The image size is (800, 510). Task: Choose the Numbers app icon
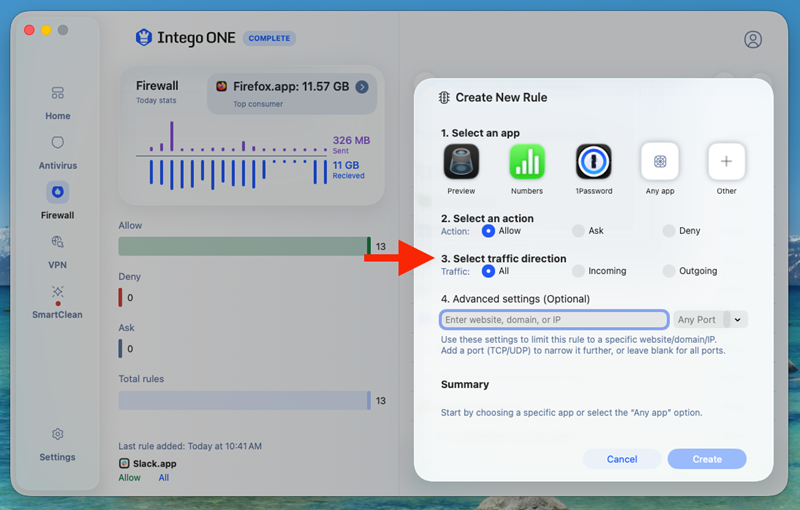pos(527,162)
